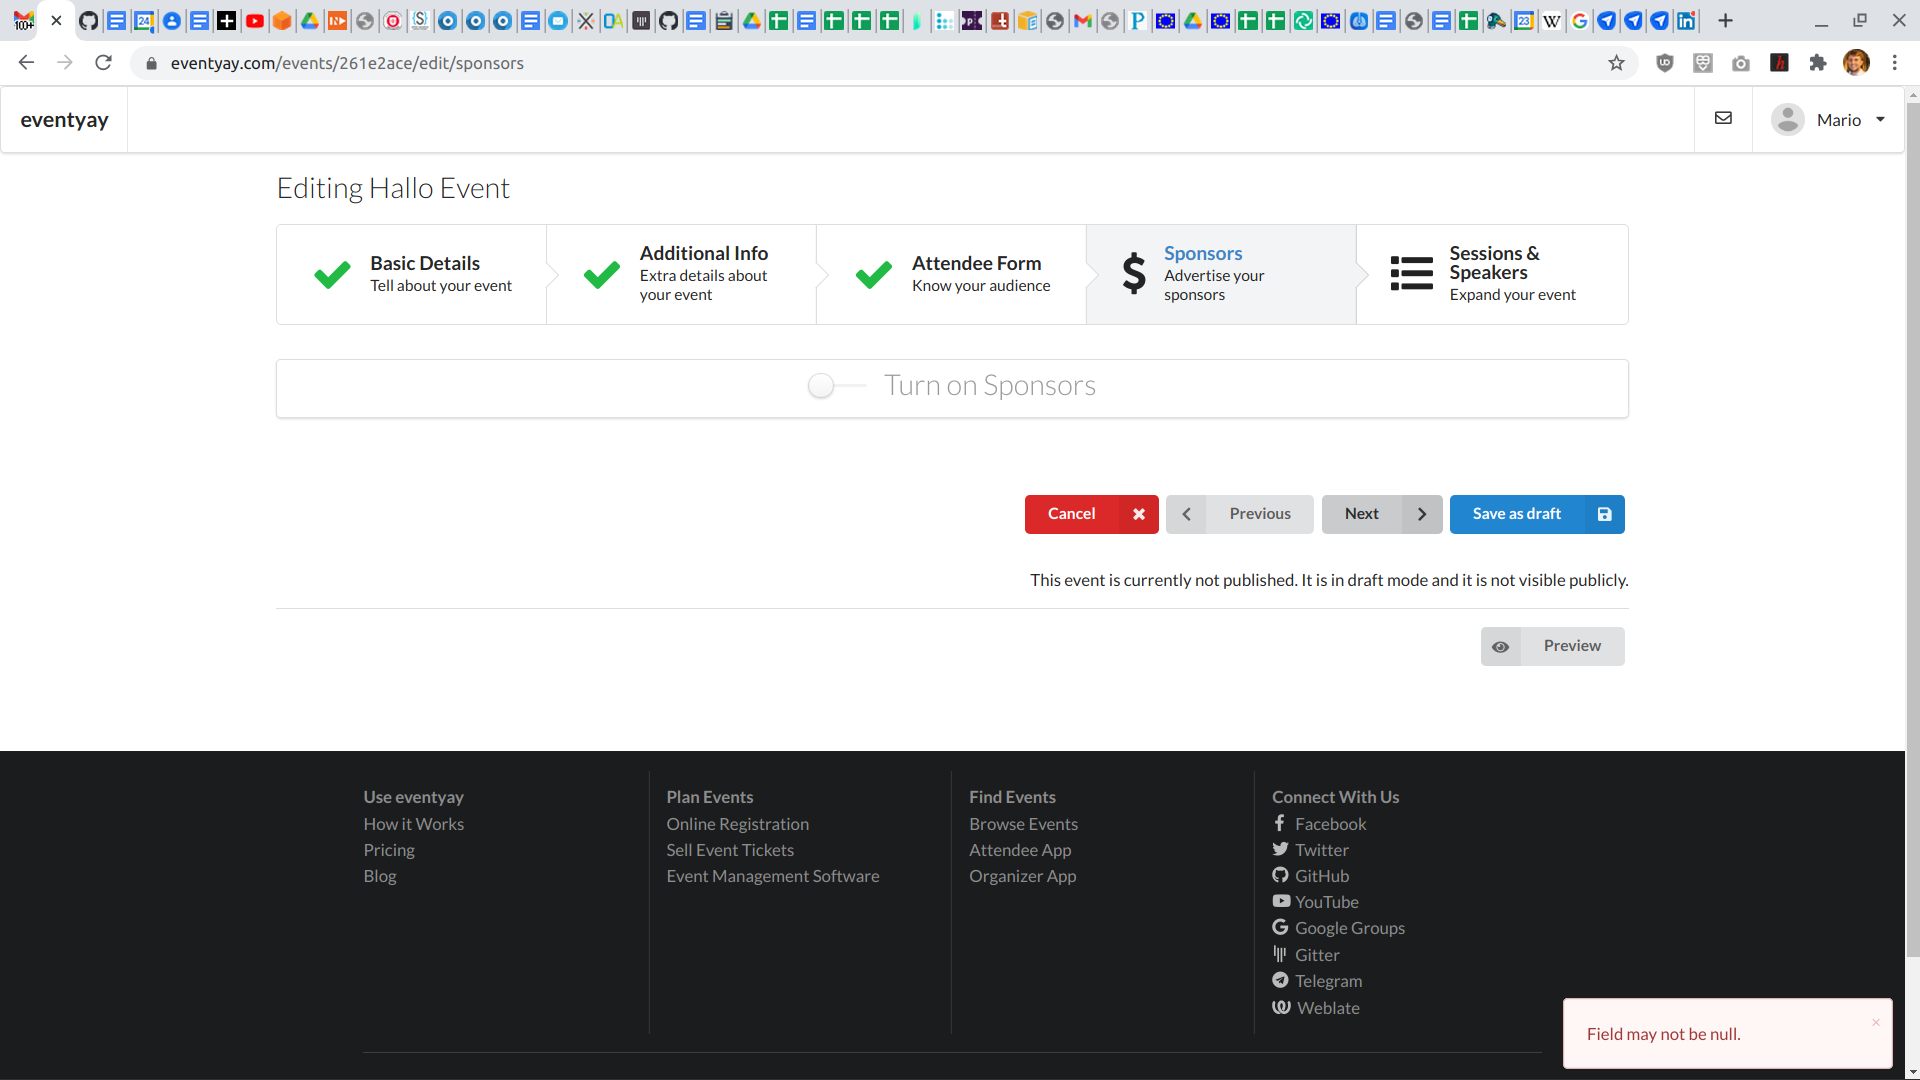Click the Twitter icon under Connect With Us
The width and height of the screenshot is (1920, 1080).
click(x=1281, y=849)
